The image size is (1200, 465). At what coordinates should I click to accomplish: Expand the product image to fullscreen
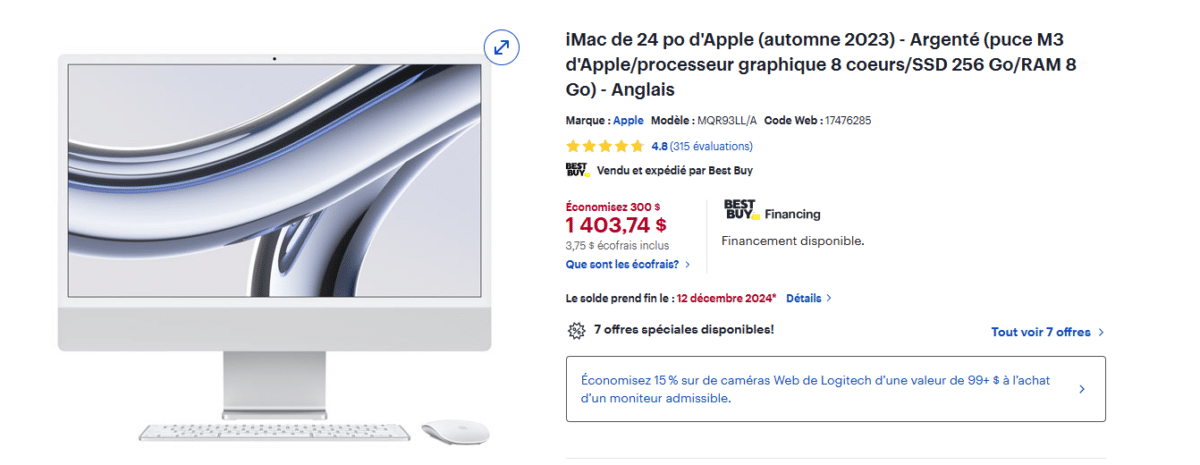click(501, 47)
